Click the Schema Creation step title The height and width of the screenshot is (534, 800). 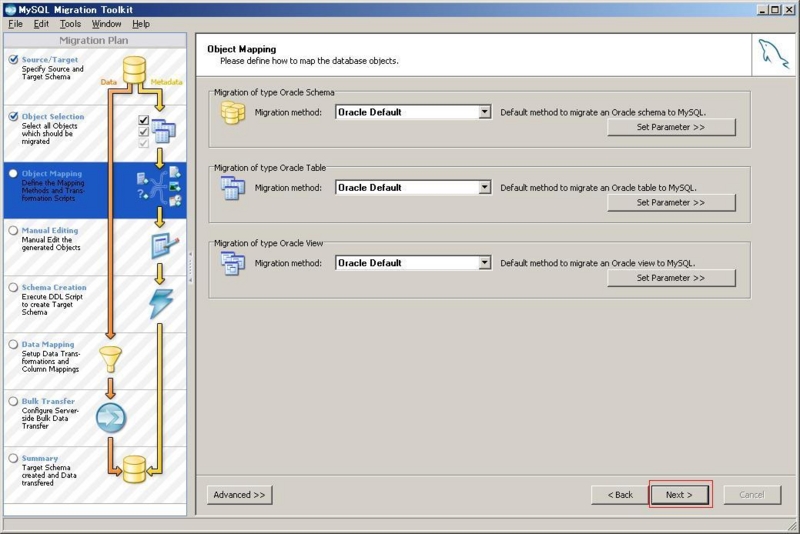tap(54, 288)
